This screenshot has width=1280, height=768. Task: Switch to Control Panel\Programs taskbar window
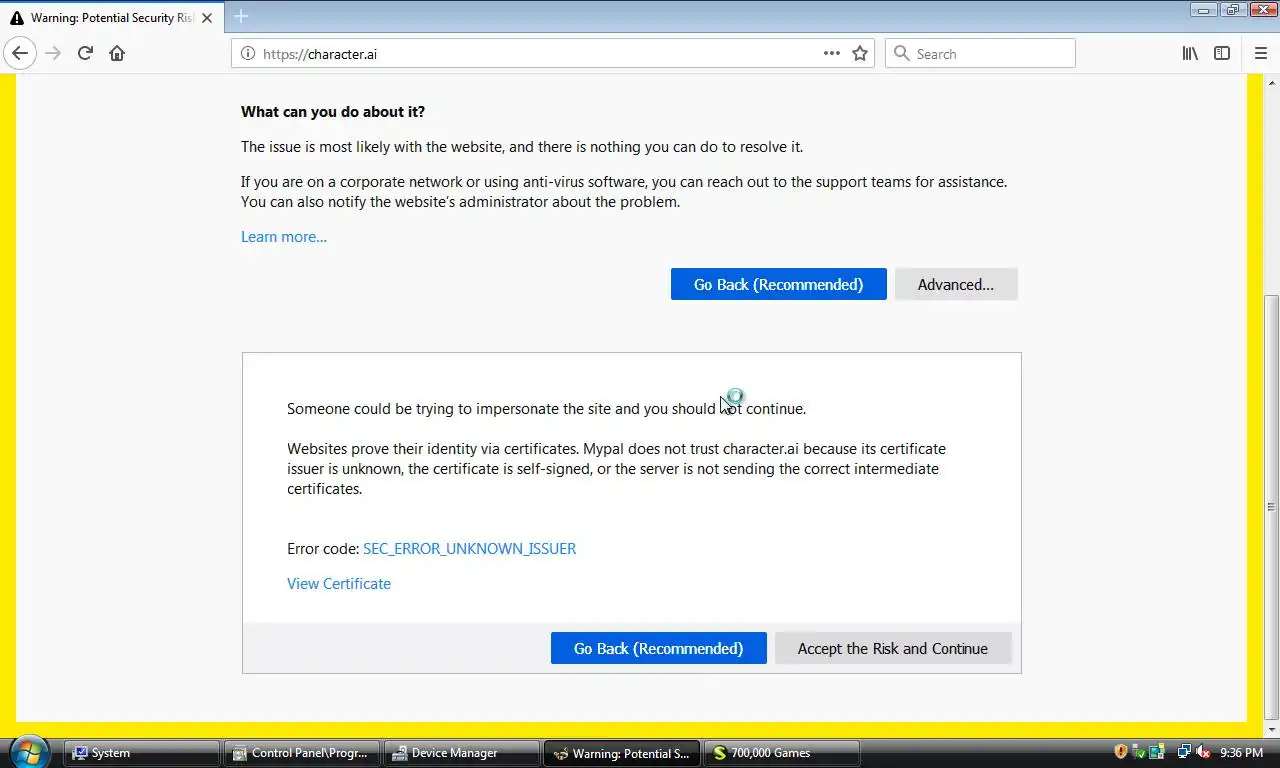coord(301,753)
